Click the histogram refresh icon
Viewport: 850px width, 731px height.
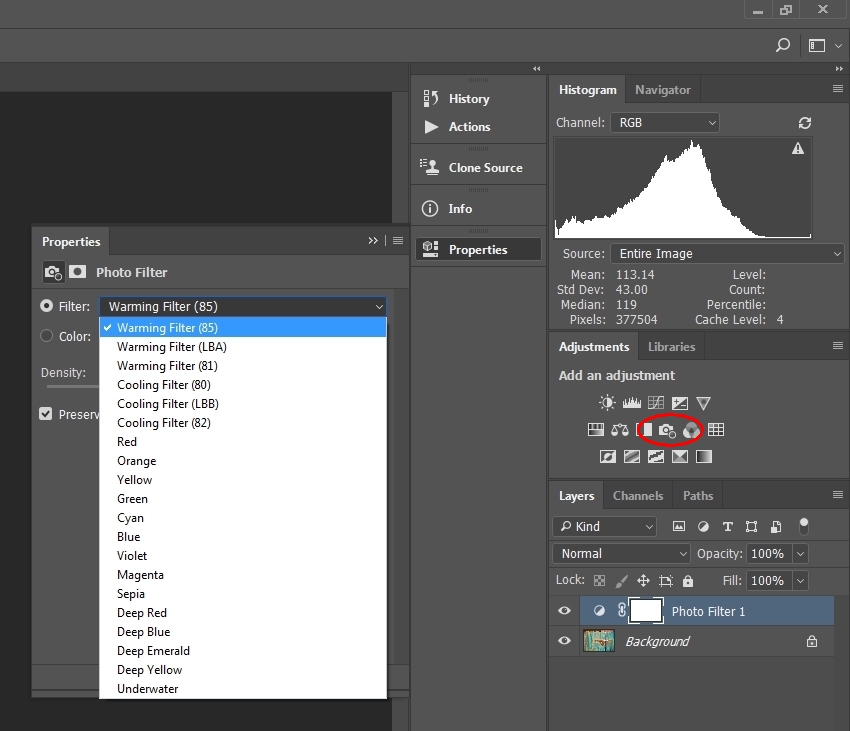[x=804, y=123]
